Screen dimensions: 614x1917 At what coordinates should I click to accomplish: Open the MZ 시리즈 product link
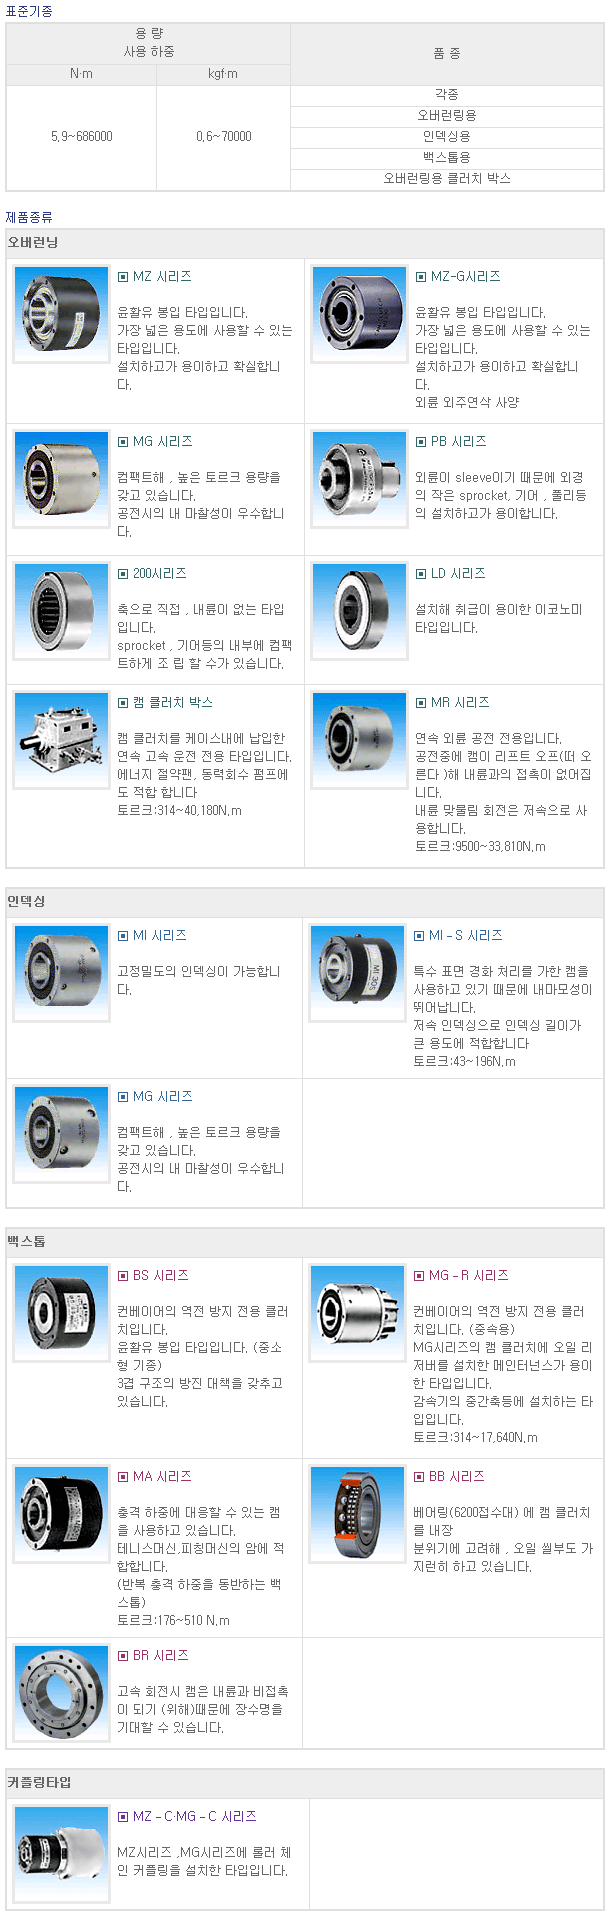tap(162, 277)
